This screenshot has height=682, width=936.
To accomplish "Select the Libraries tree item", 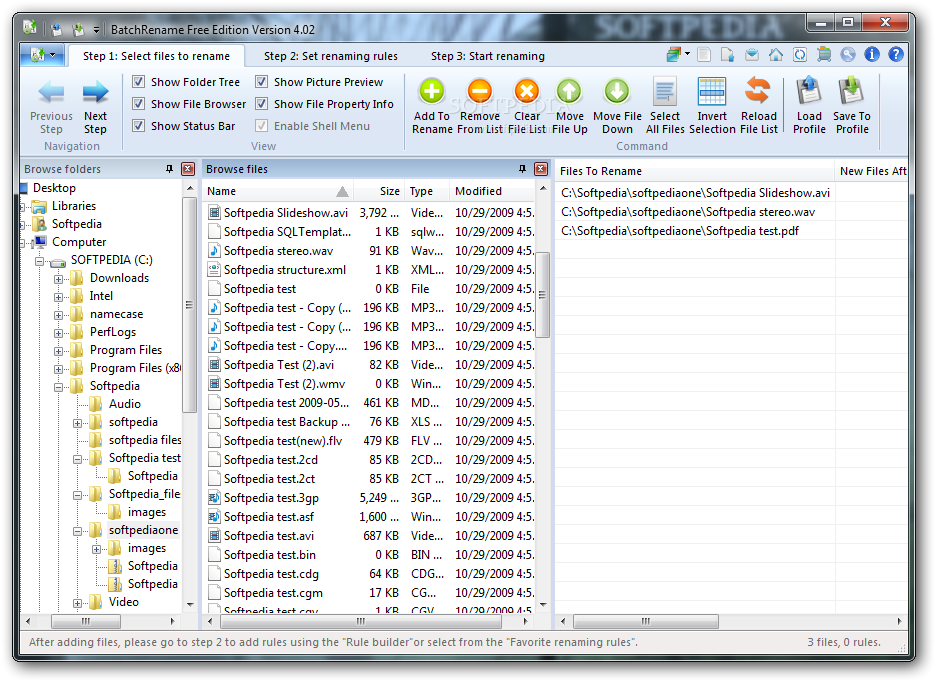I will click(x=73, y=206).
